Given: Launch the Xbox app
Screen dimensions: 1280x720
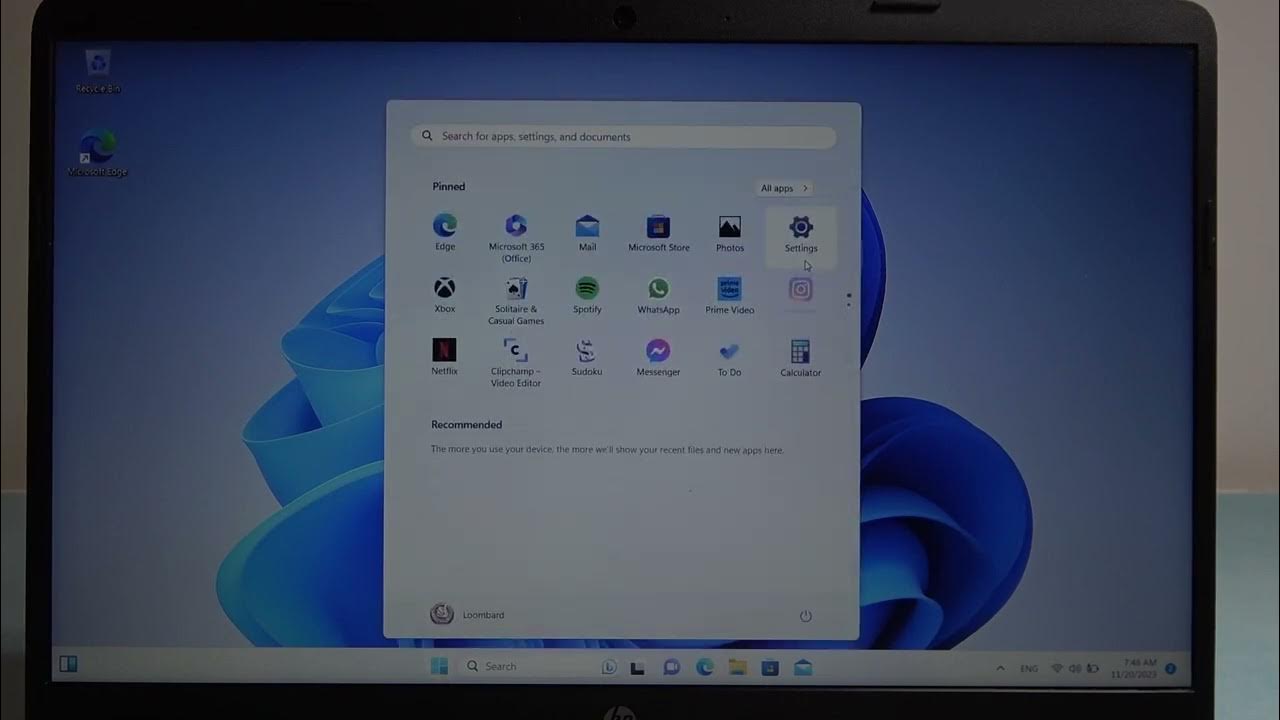Looking at the screenshot, I should [x=444, y=294].
